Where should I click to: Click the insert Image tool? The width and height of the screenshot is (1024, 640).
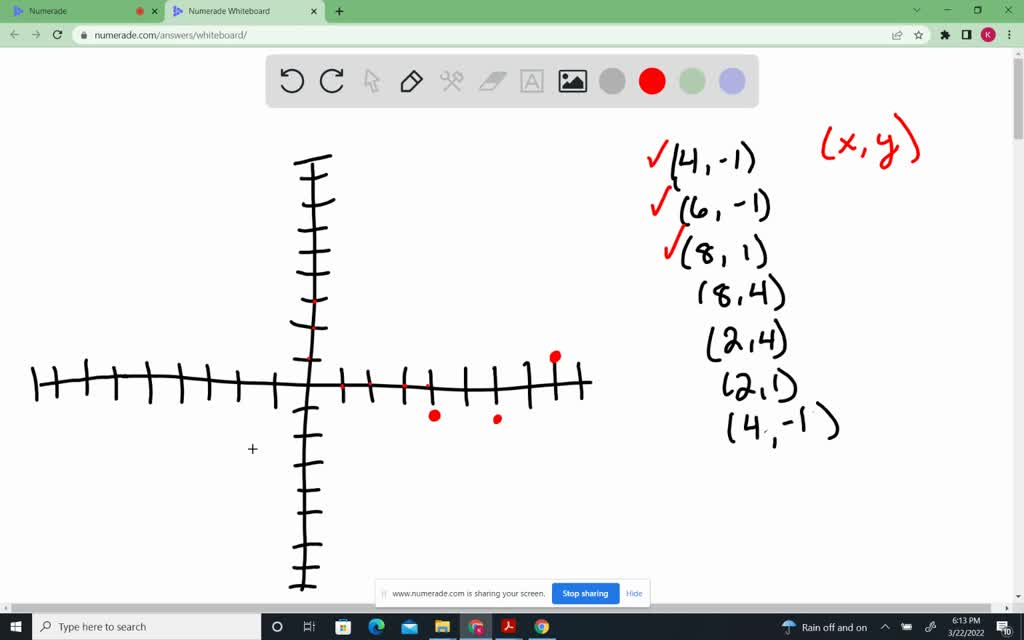(571, 81)
